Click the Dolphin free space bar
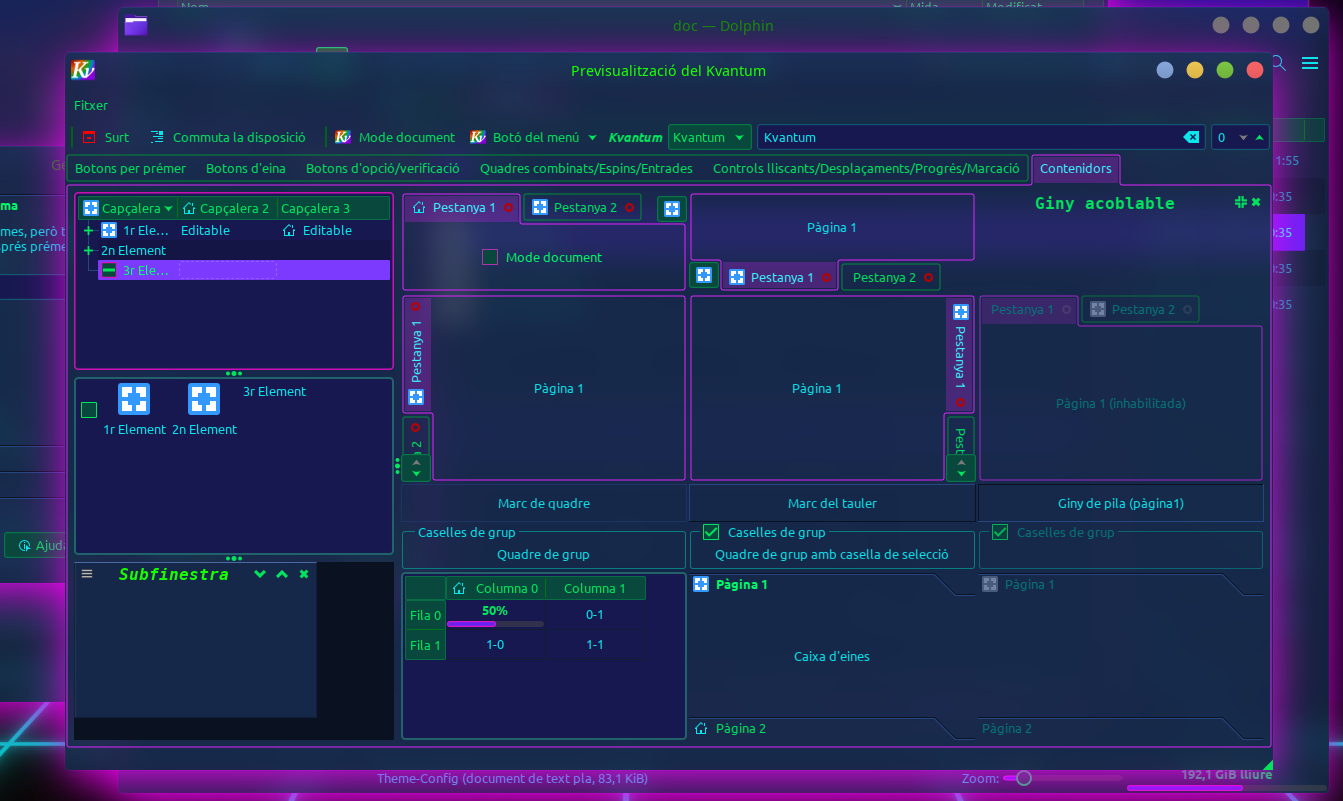This screenshot has height=801, width=1343. click(x=1226, y=788)
